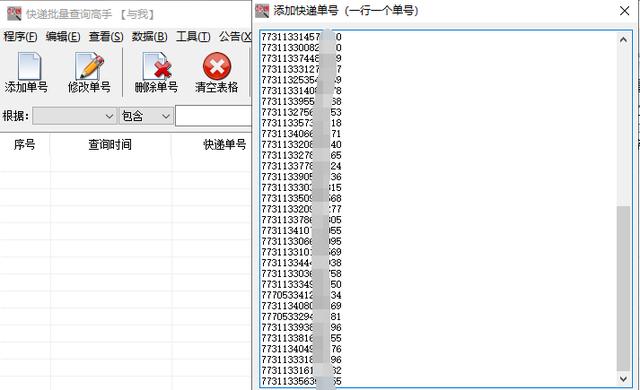Open the 查看(S) menu

[106, 37]
